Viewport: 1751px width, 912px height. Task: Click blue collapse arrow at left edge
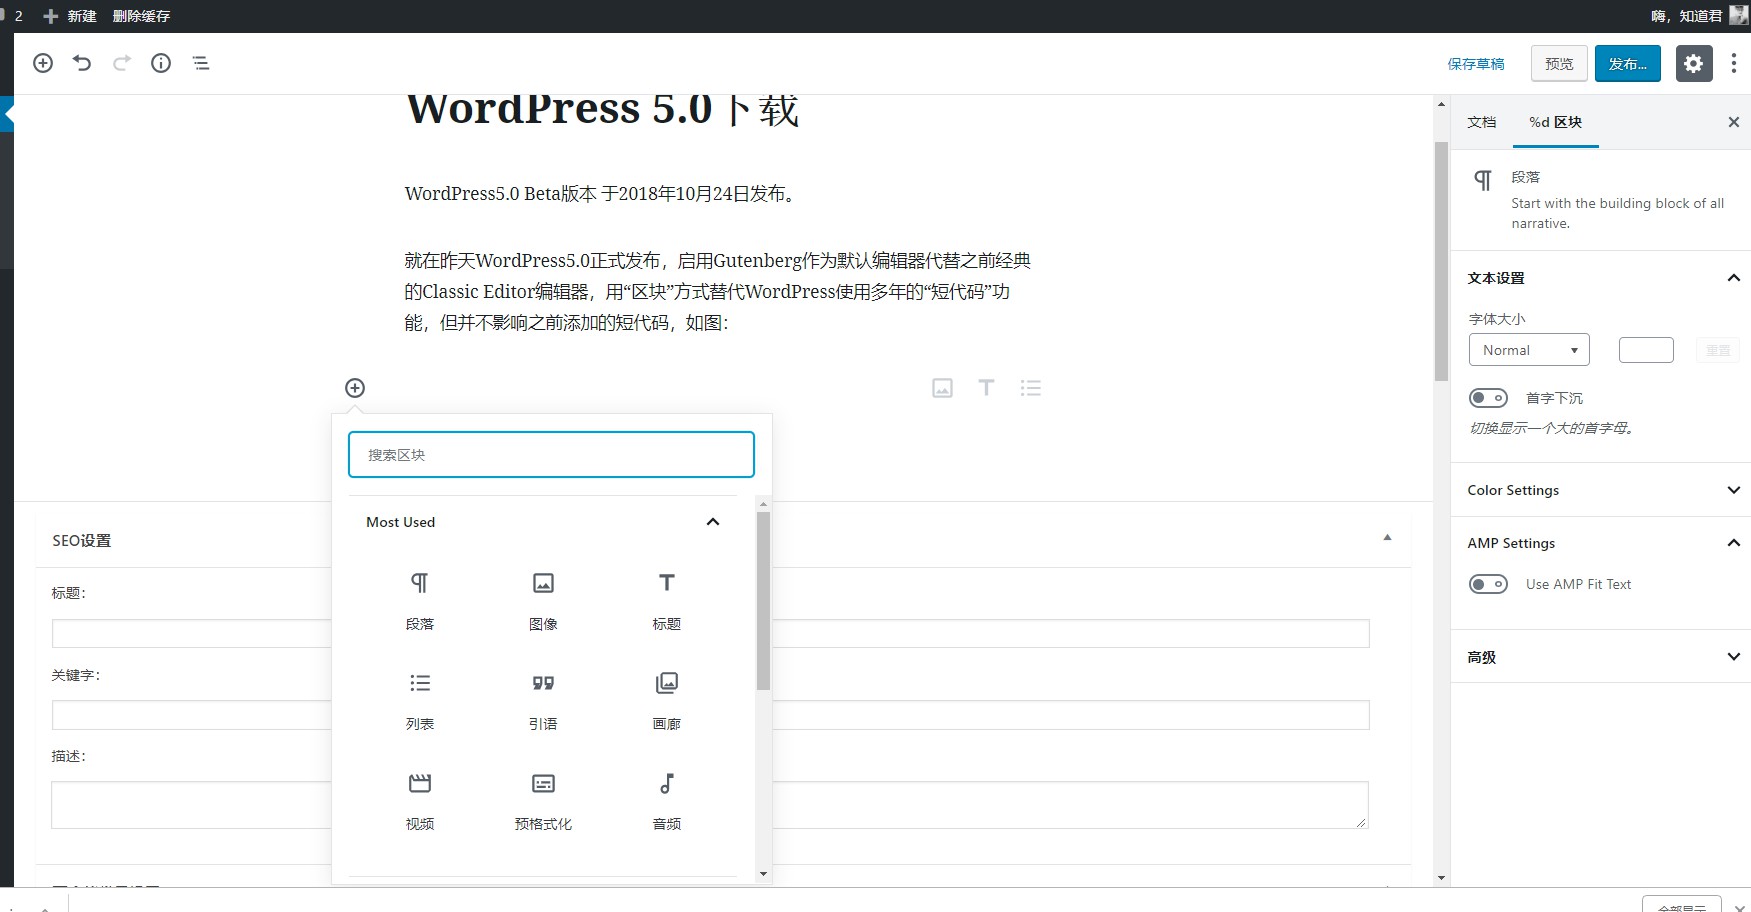click(x=7, y=115)
